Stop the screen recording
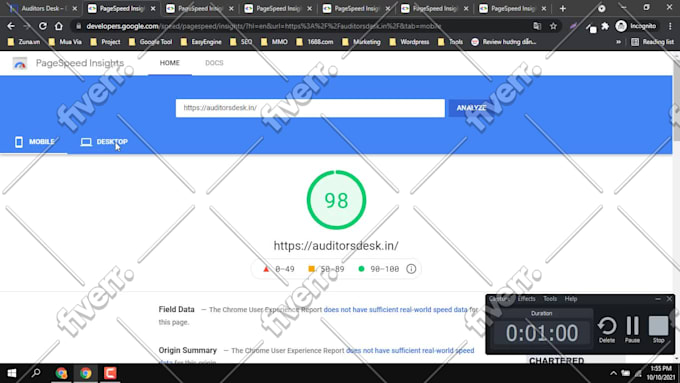The image size is (680, 383). coord(658,330)
